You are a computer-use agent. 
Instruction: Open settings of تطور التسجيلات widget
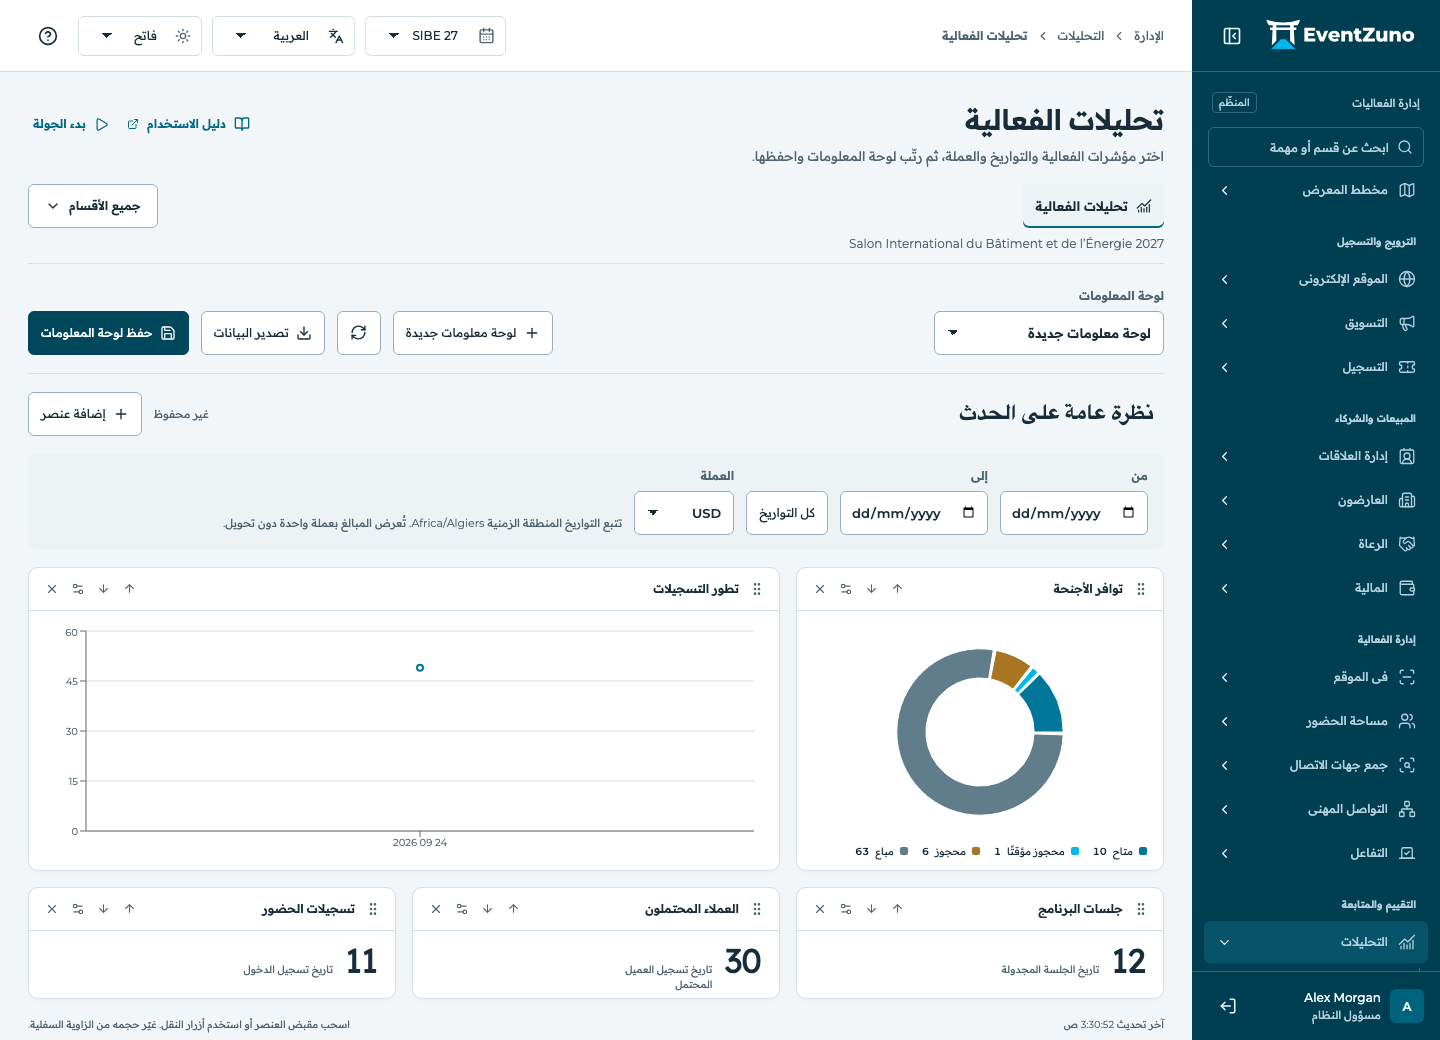pos(78,589)
